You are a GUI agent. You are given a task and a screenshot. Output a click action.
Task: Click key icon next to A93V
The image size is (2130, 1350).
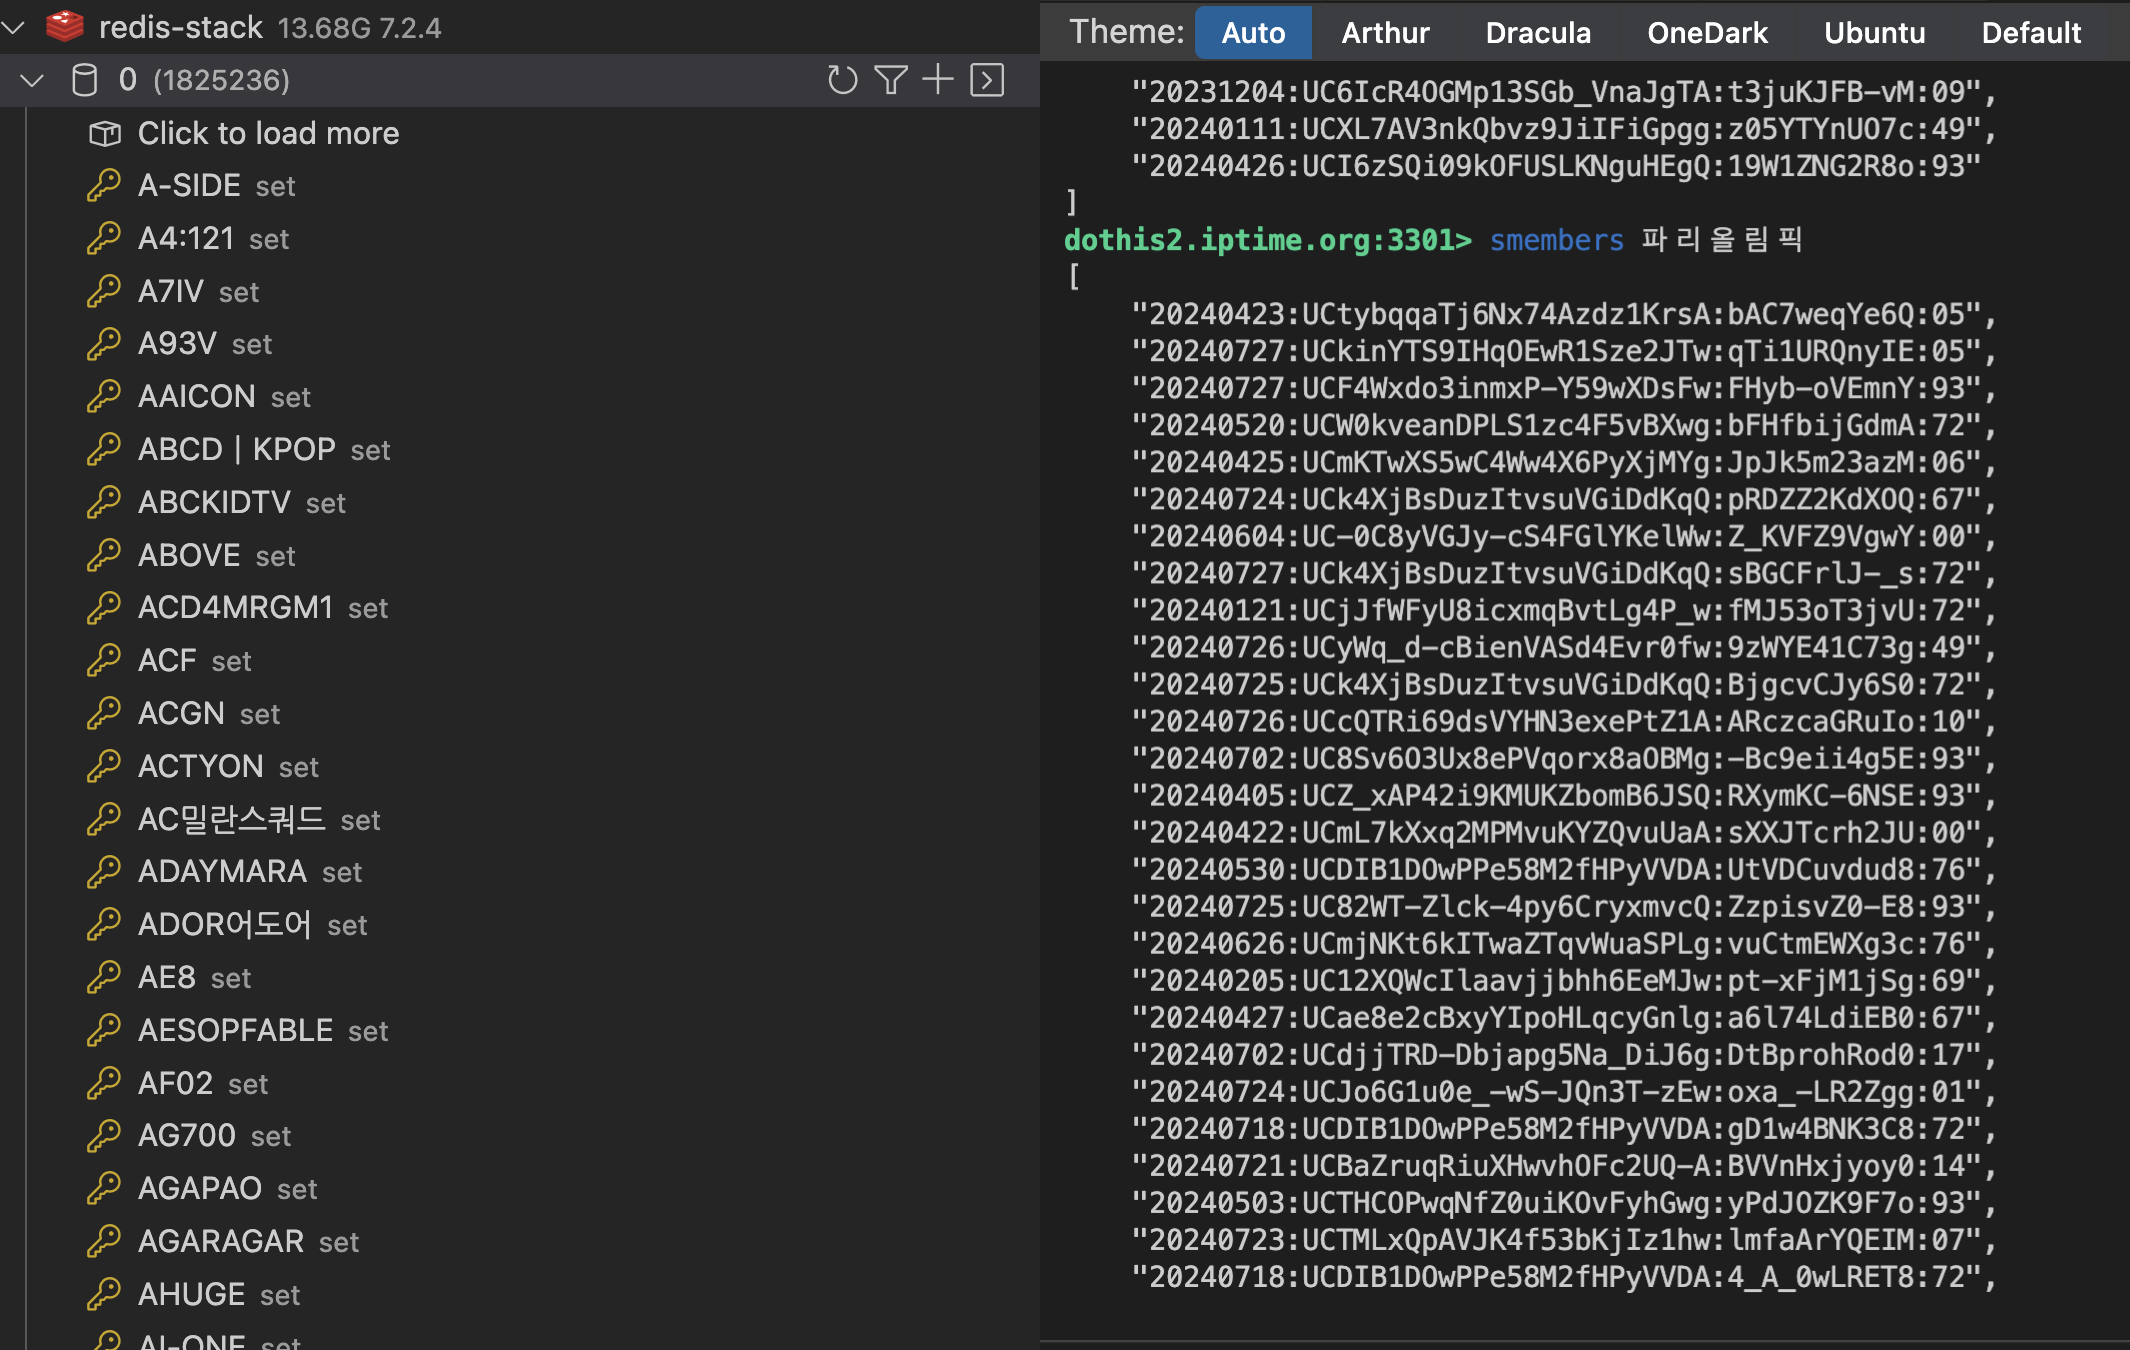(x=104, y=343)
